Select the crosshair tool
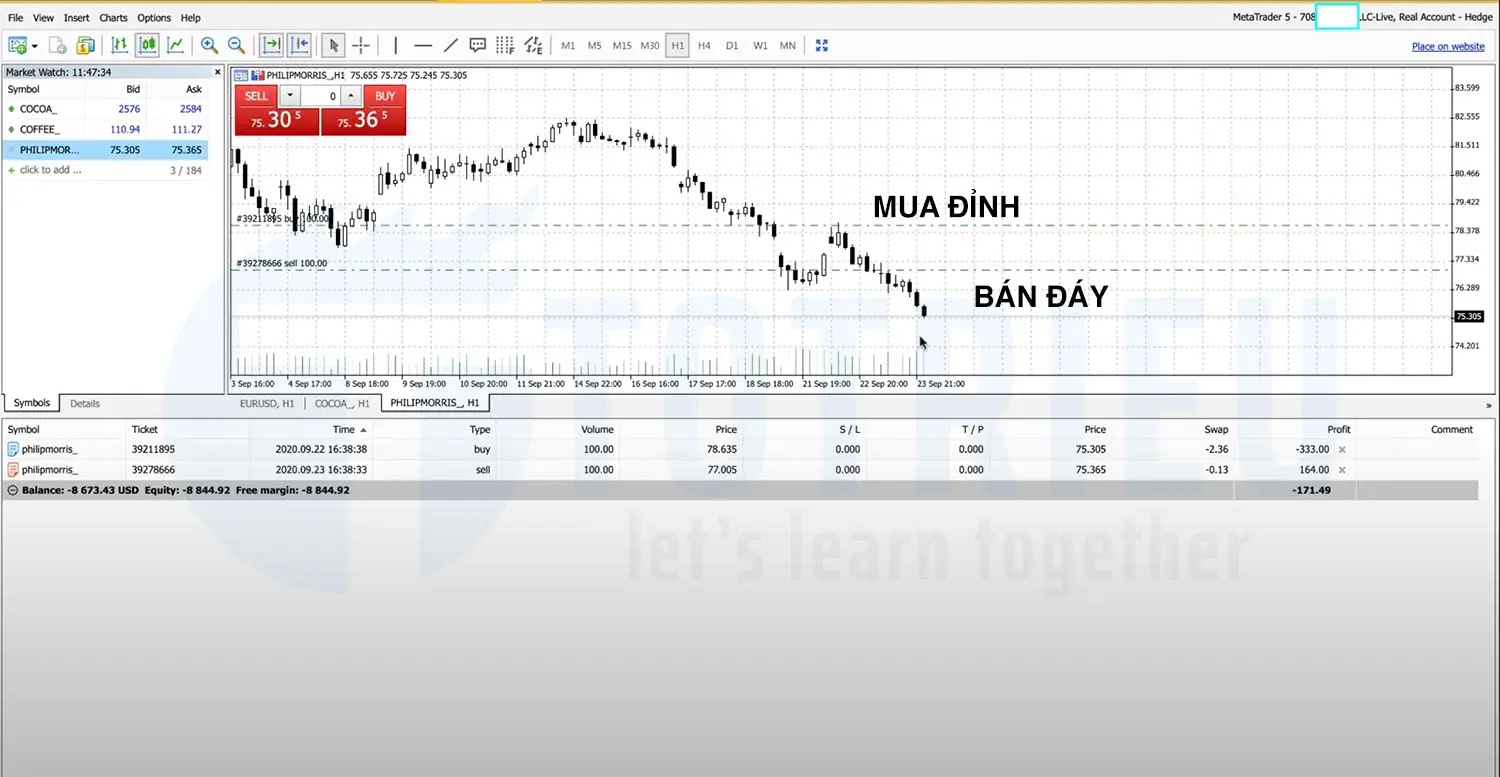The height and width of the screenshot is (777, 1500). point(361,45)
